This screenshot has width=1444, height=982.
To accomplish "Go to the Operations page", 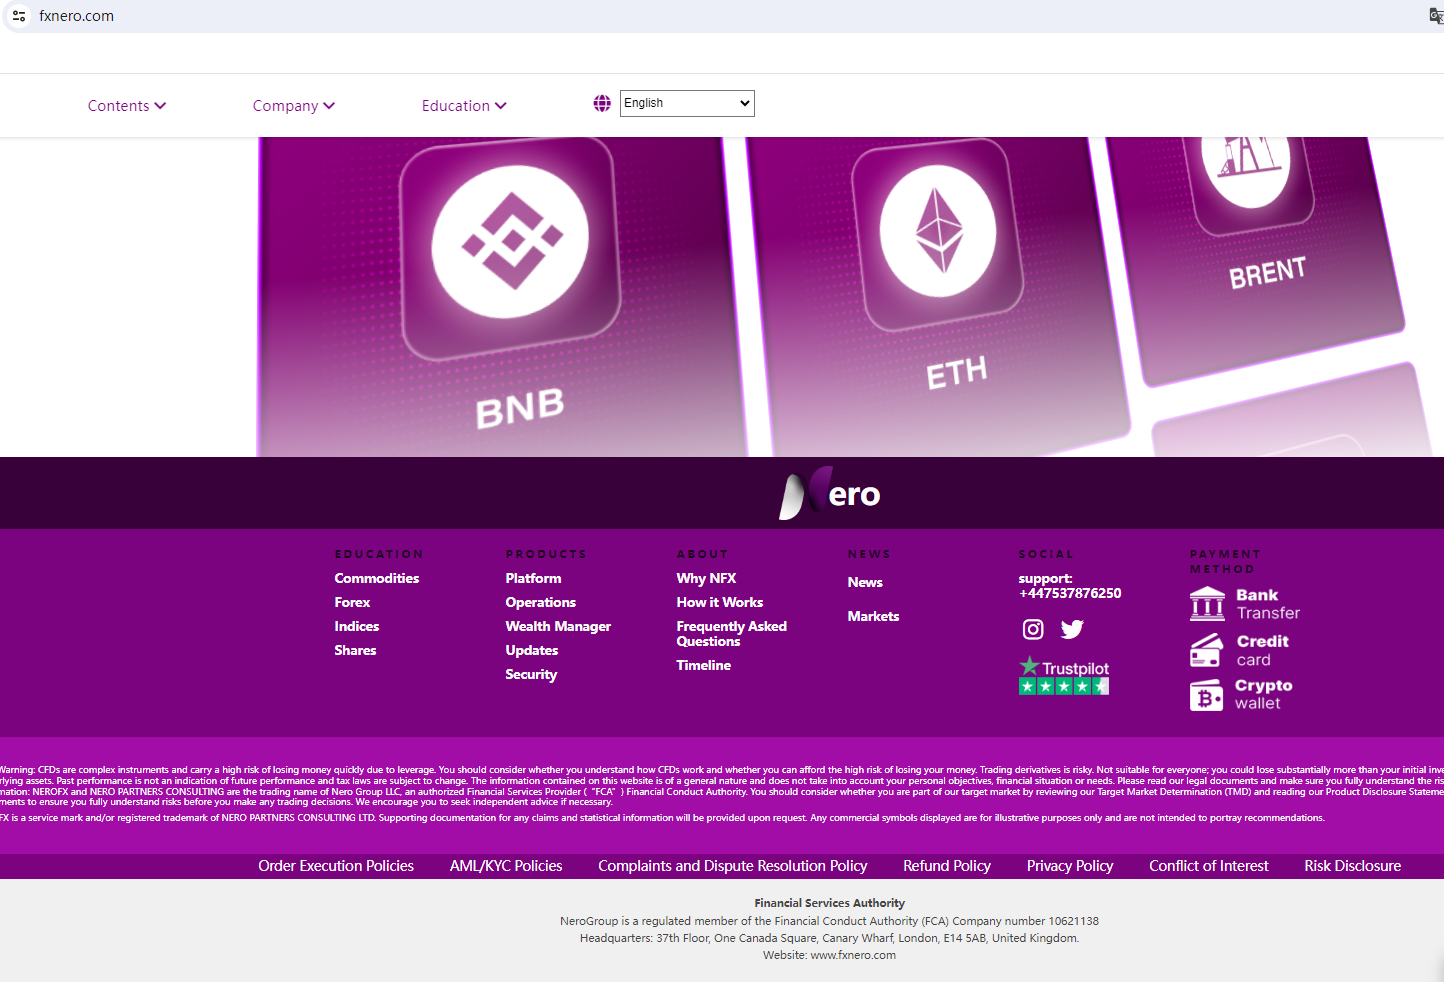I will pyautogui.click(x=541, y=602).
